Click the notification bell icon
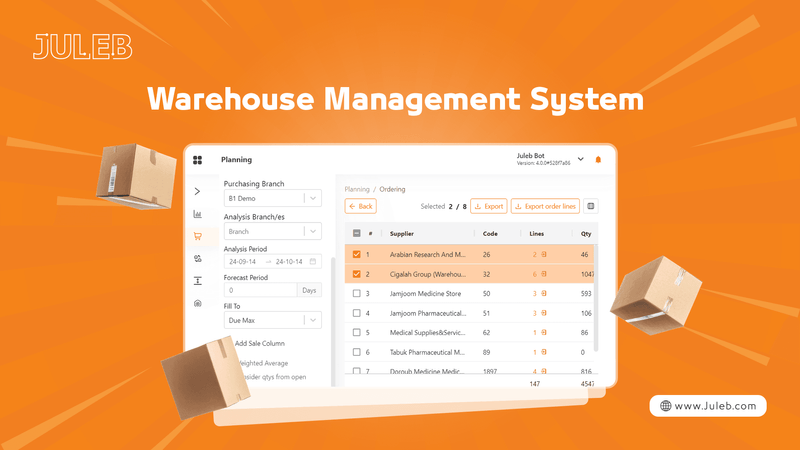800x450 pixels. 598,159
